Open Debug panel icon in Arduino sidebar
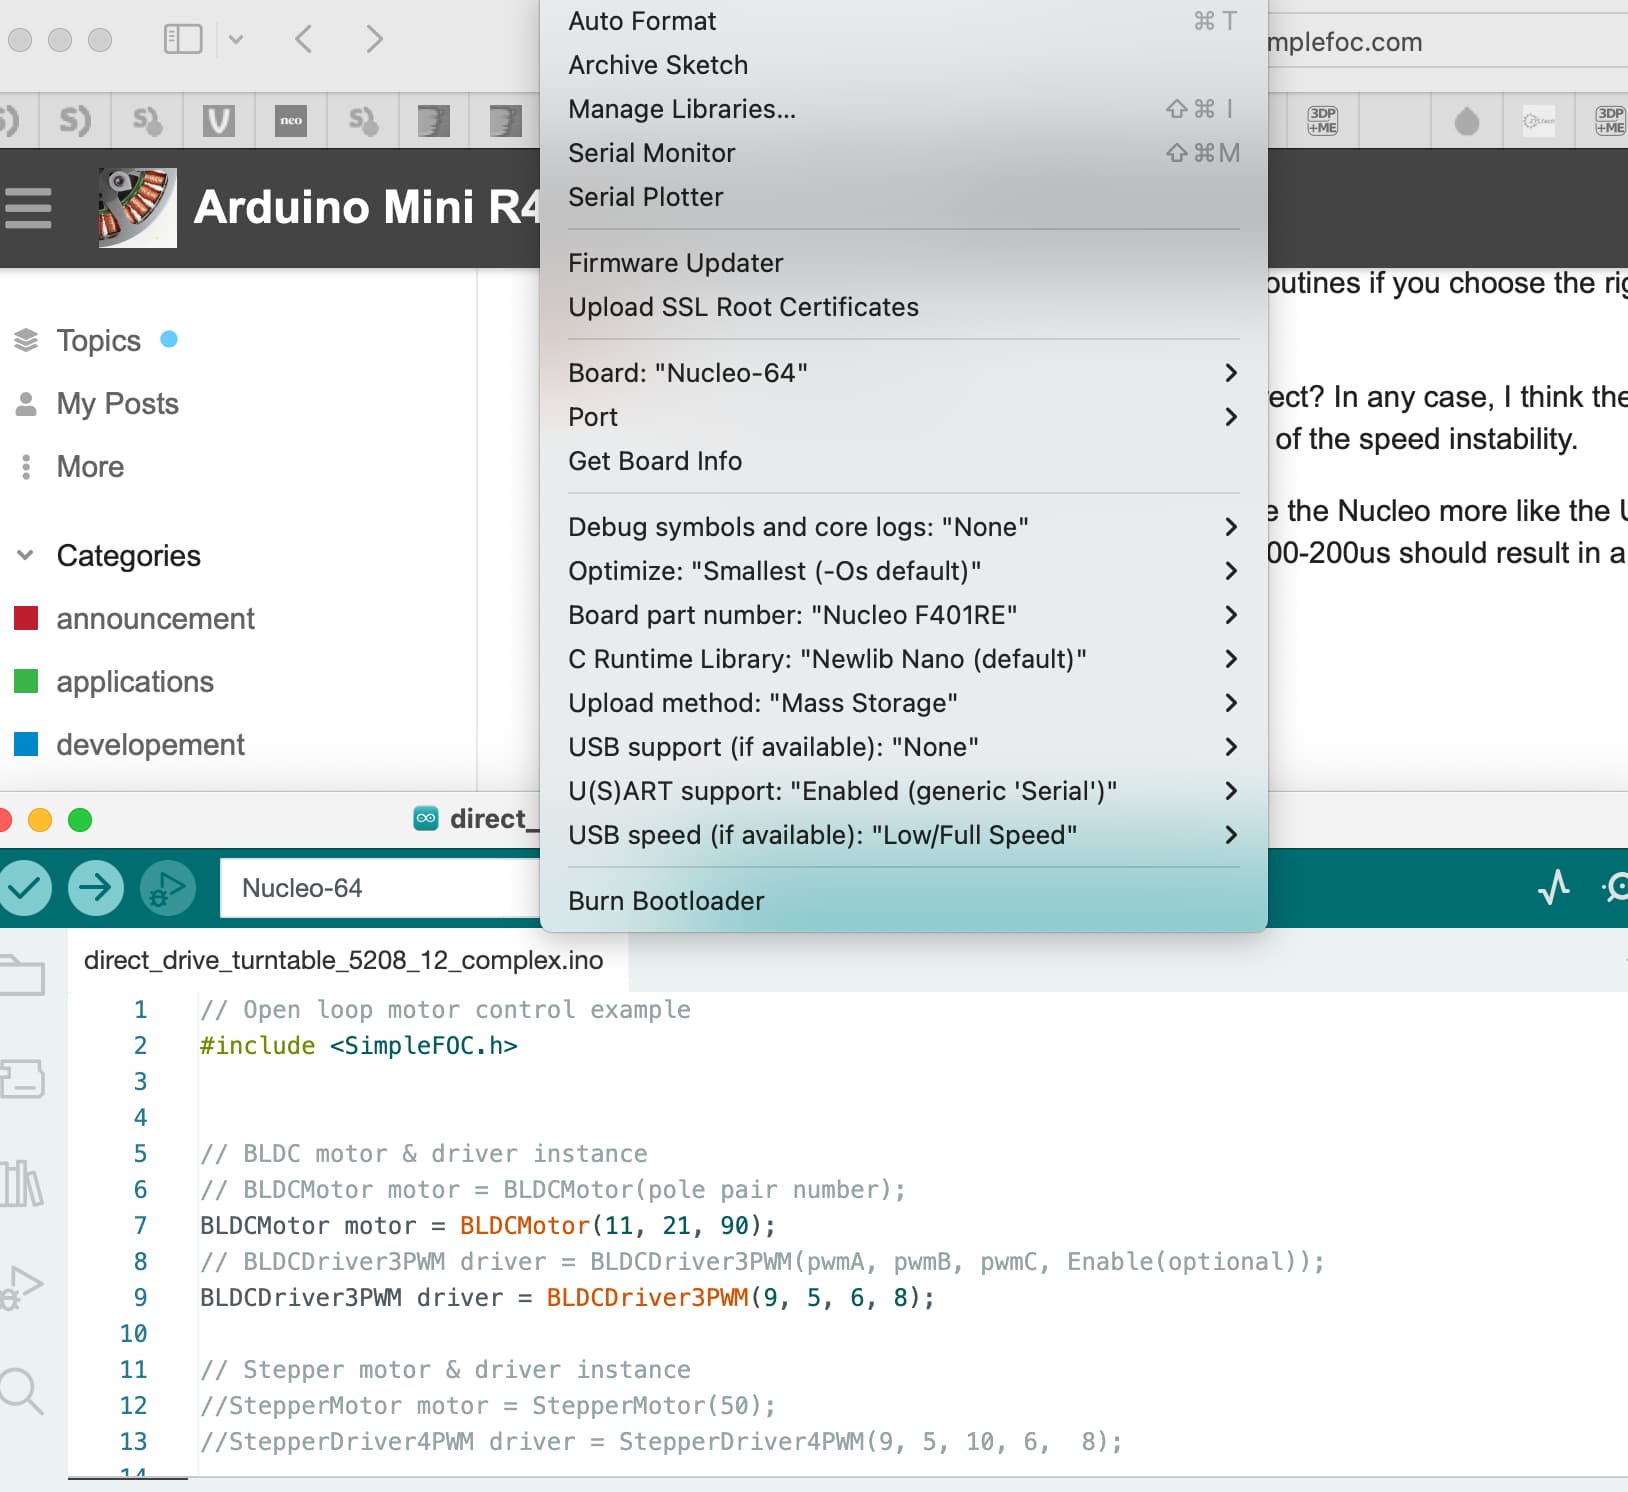 point(22,1287)
